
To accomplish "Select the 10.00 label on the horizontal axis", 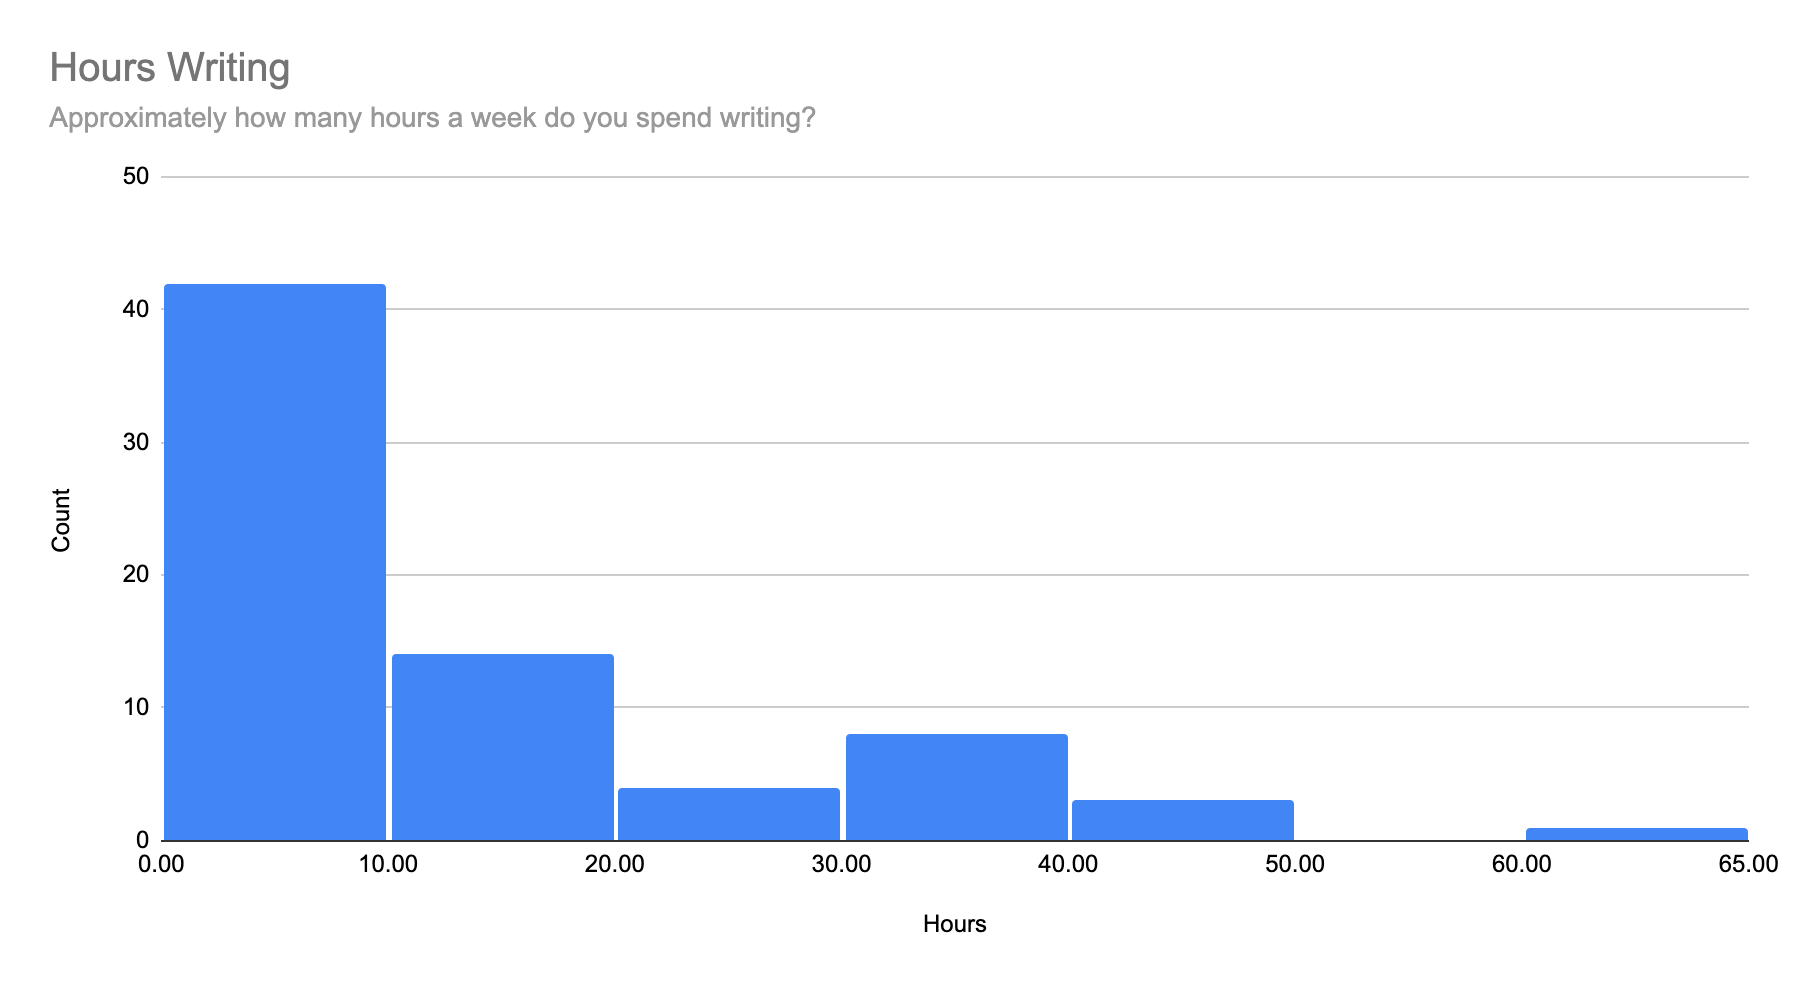I will point(388,864).
